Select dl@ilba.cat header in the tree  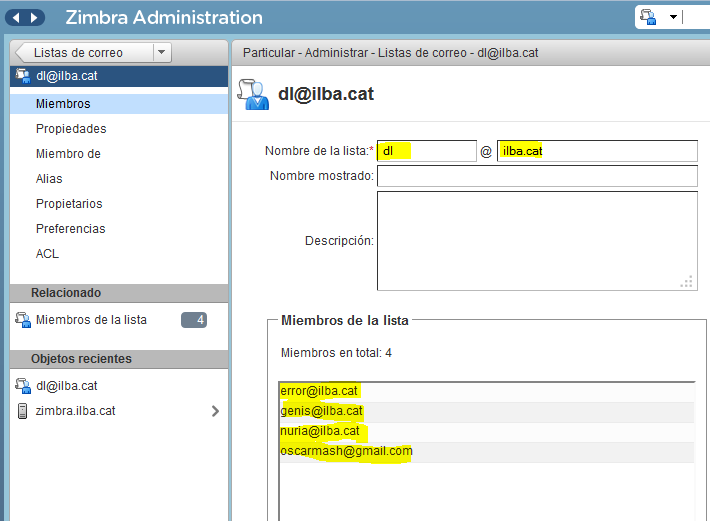tap(119, 76)
